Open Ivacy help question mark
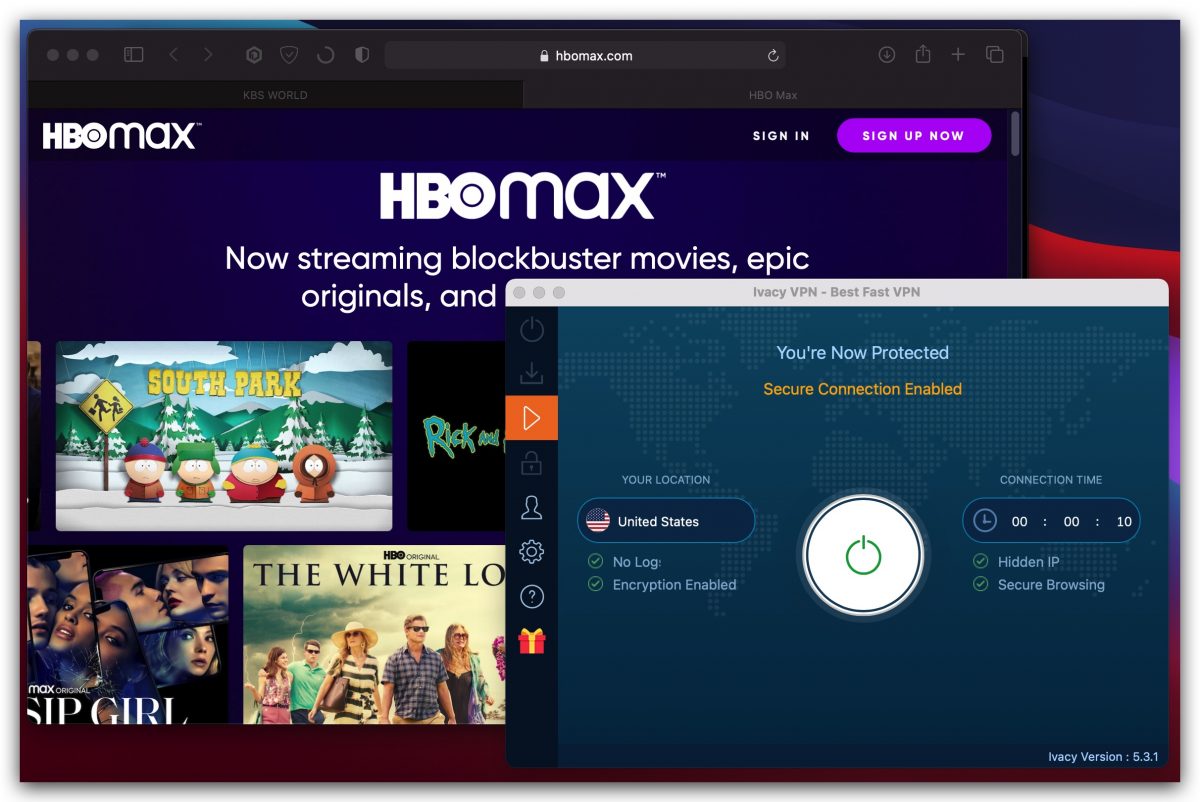Image resolution: width=1200 pixels, height=802 pixels. click(x=532, y=597)
